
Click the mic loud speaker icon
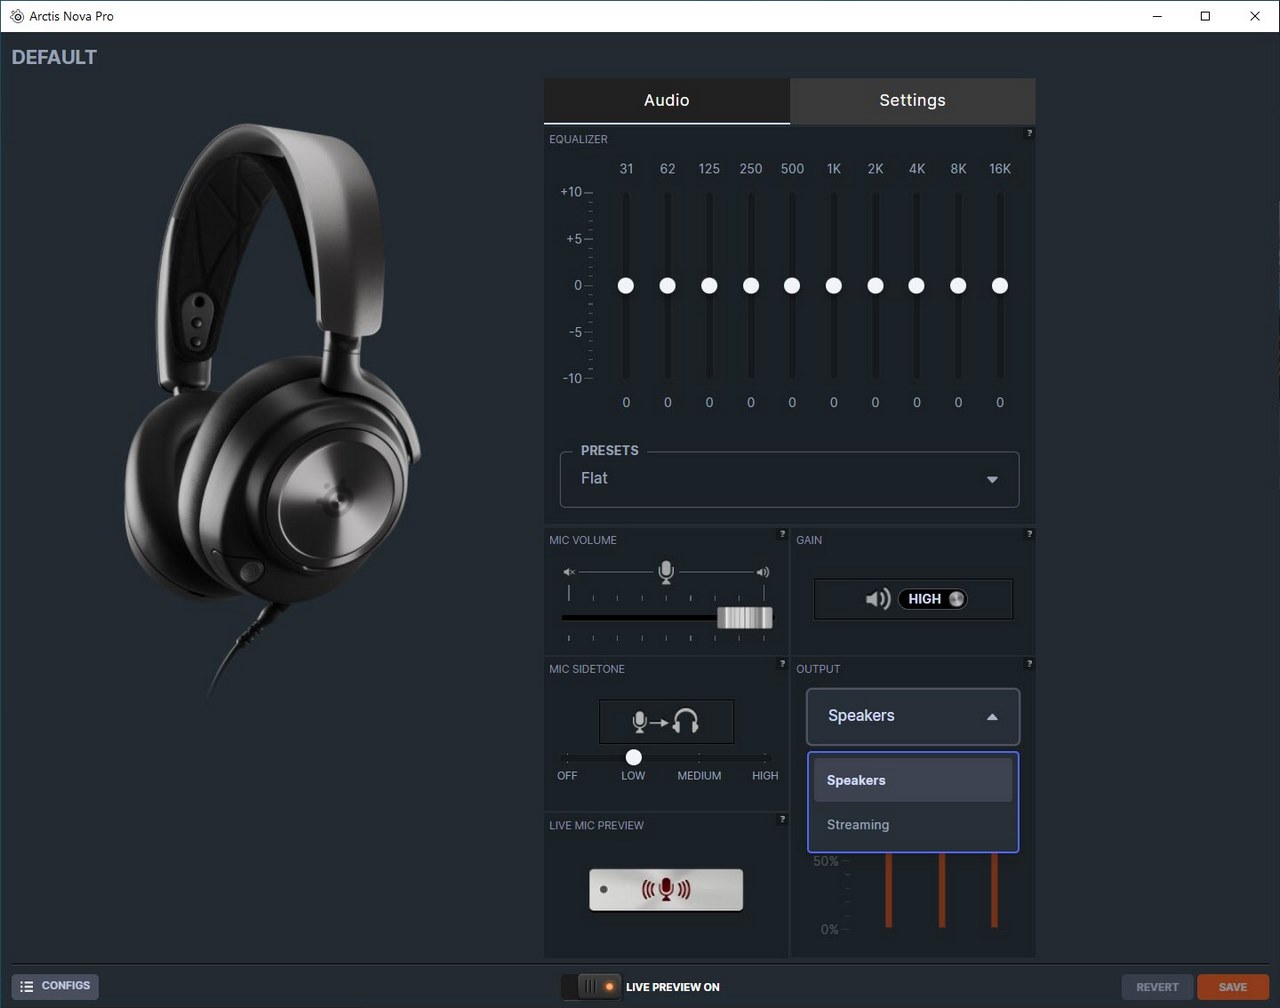pyautogui.click(x=763, y=572)
